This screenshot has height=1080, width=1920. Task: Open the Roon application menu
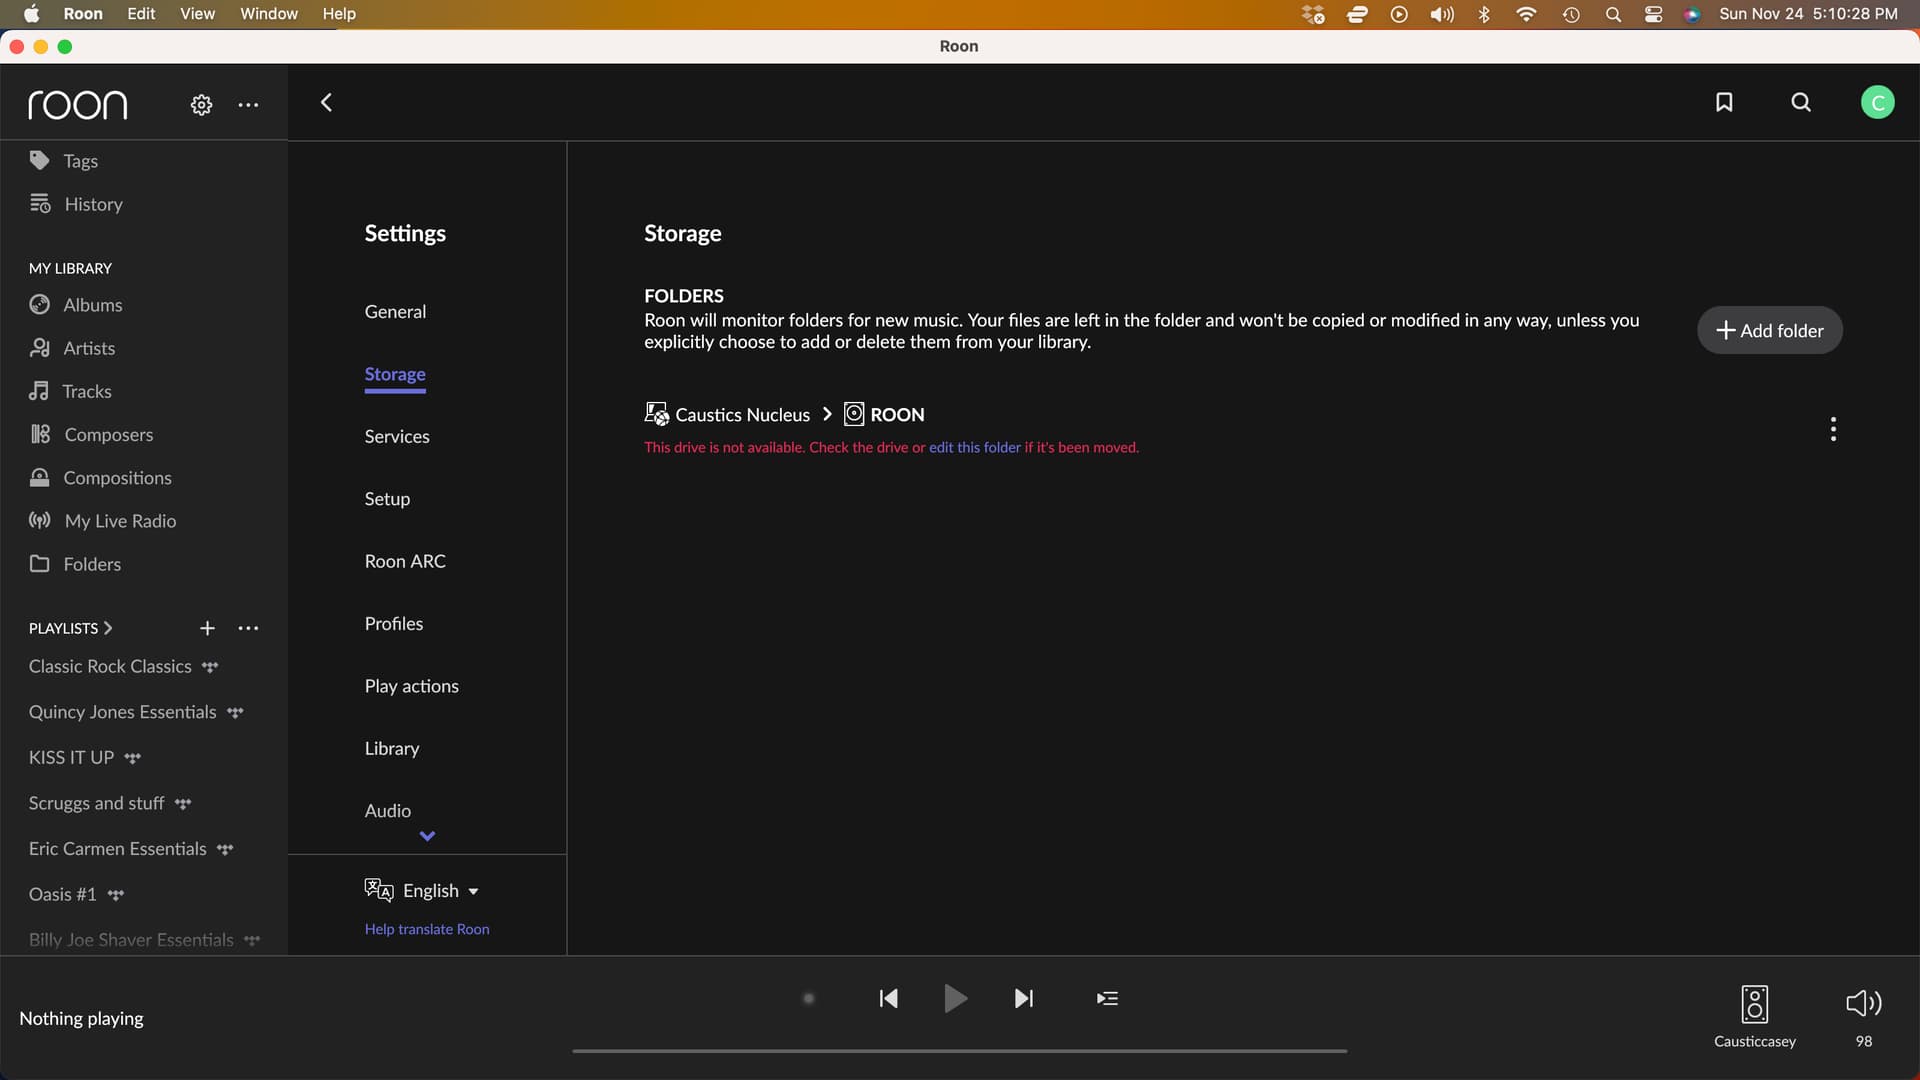coord(83,14)
